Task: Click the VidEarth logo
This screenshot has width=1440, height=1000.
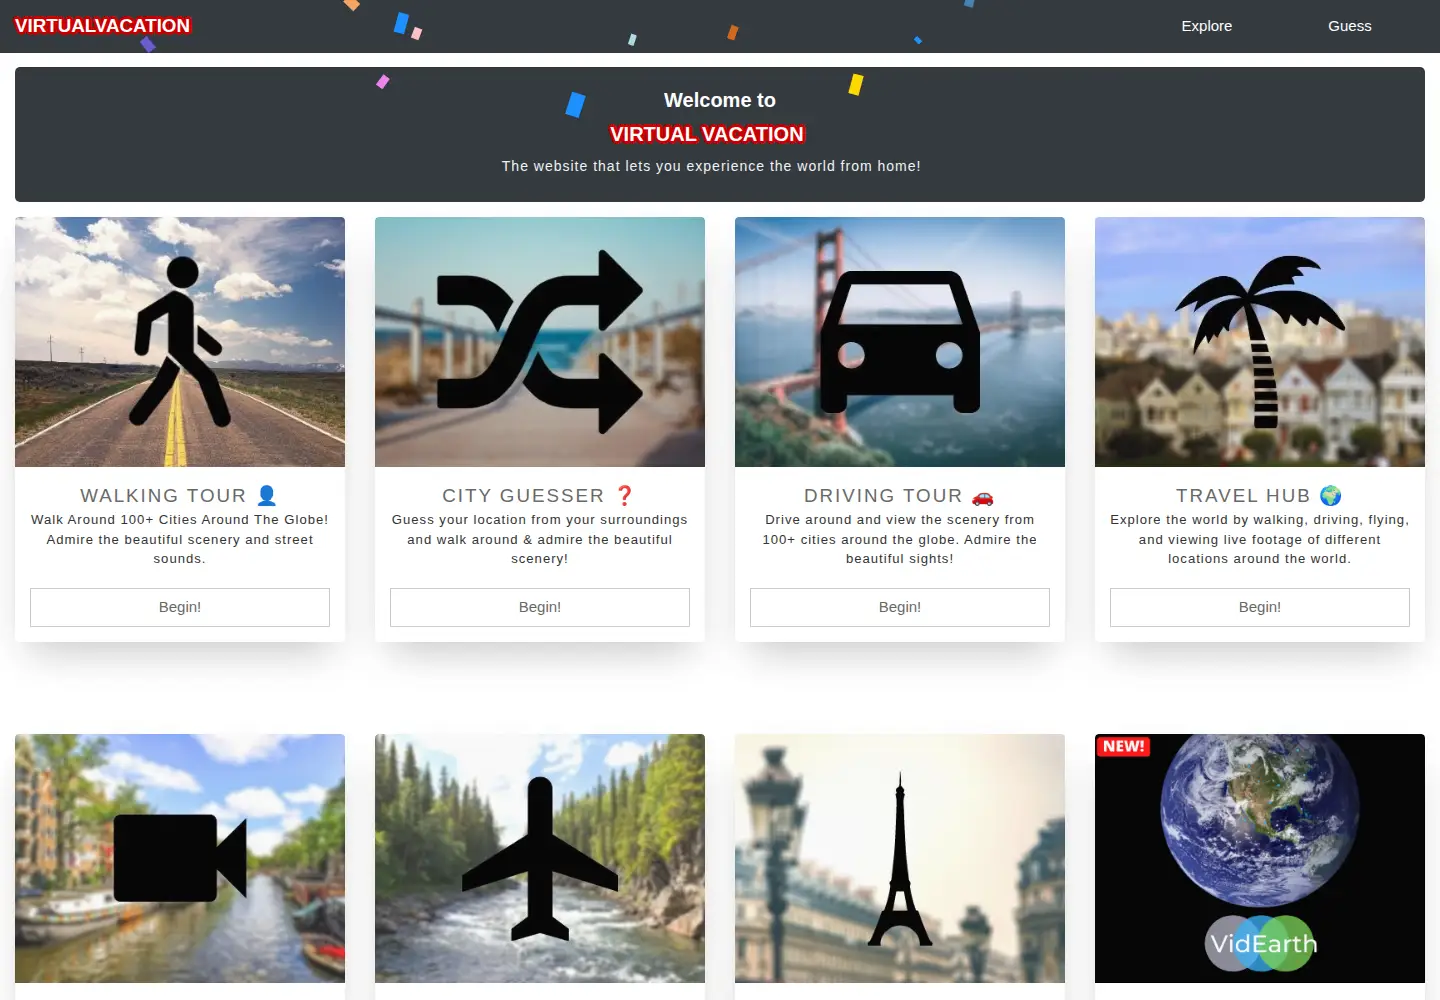Action: click(1260, 943)
